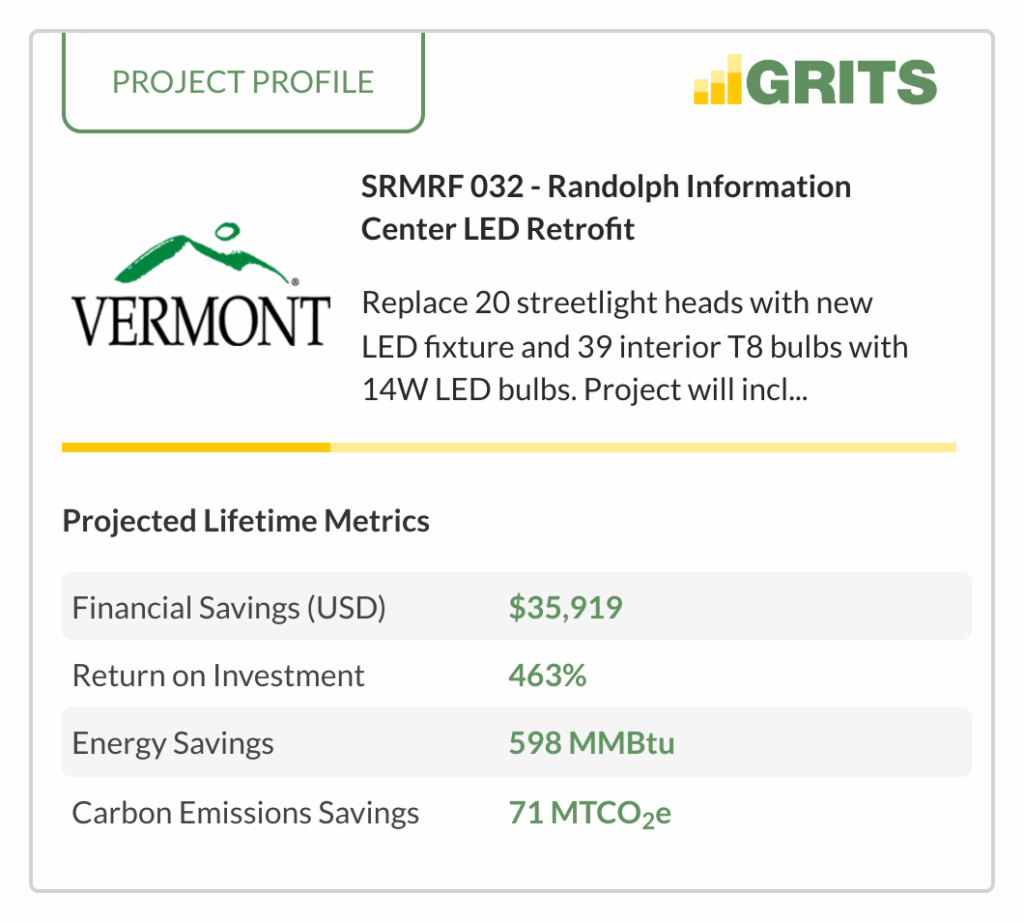This screenshot has width=1024, height=922.
Task: Click the registered trademark symbol by mountain
Action: click(x=295, y=282)
